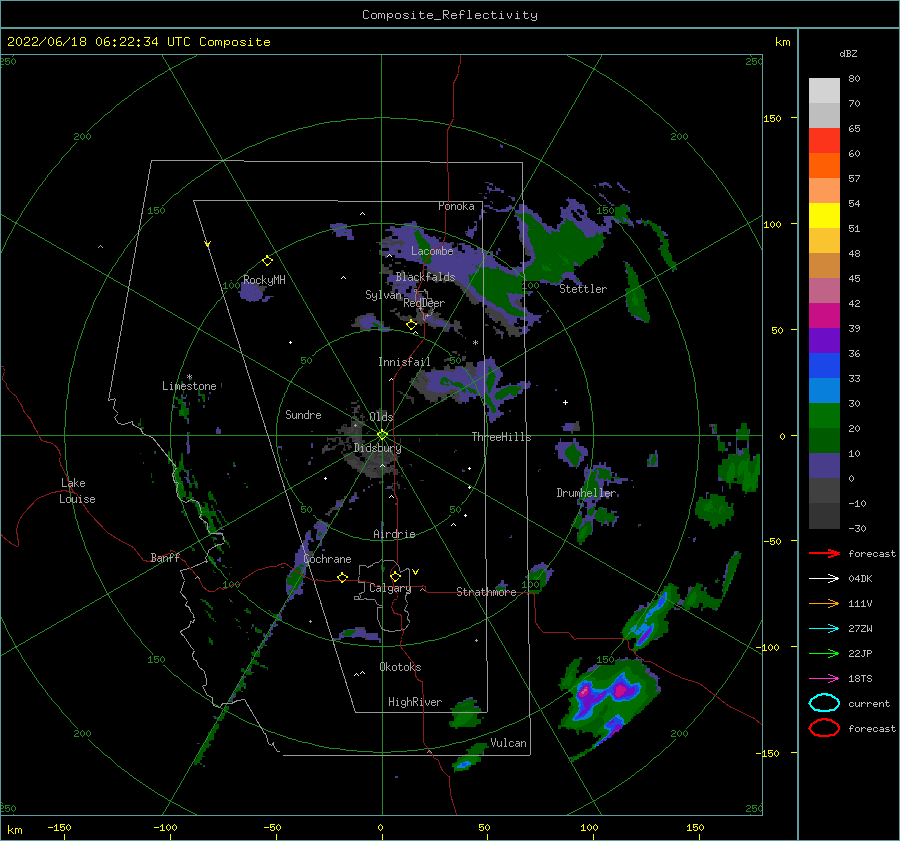Pick the slate purple 0-10 dBZ swatch
The width and height of the screenshot is (900, 841).
pyautogui.click(x=824, y=466)
